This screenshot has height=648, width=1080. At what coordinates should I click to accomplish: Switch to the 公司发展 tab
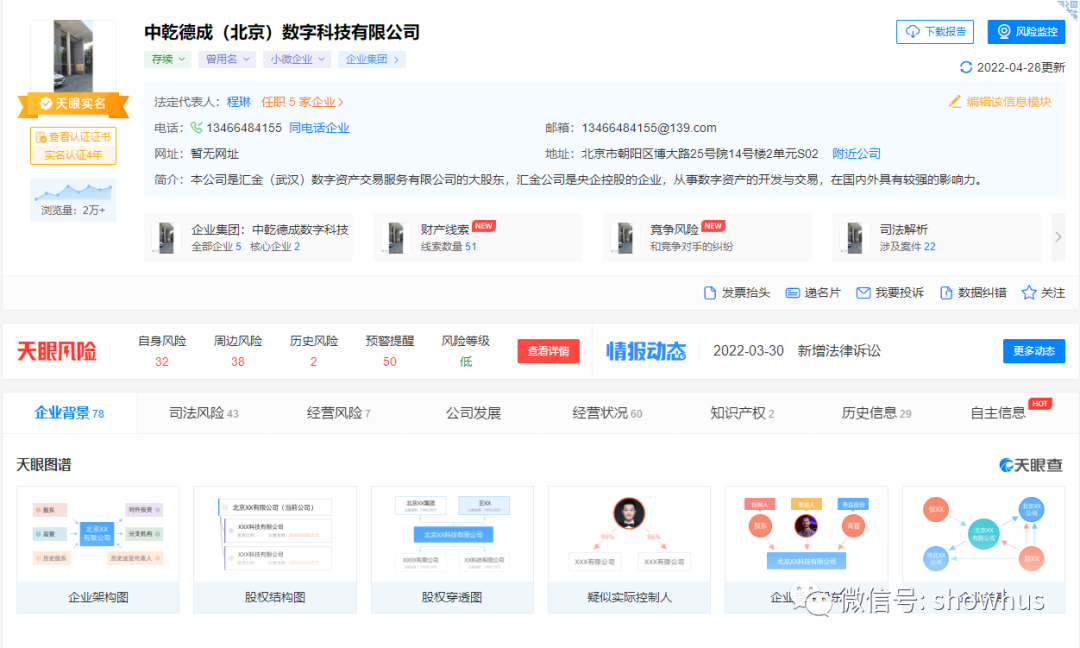[x=472, y=413]
